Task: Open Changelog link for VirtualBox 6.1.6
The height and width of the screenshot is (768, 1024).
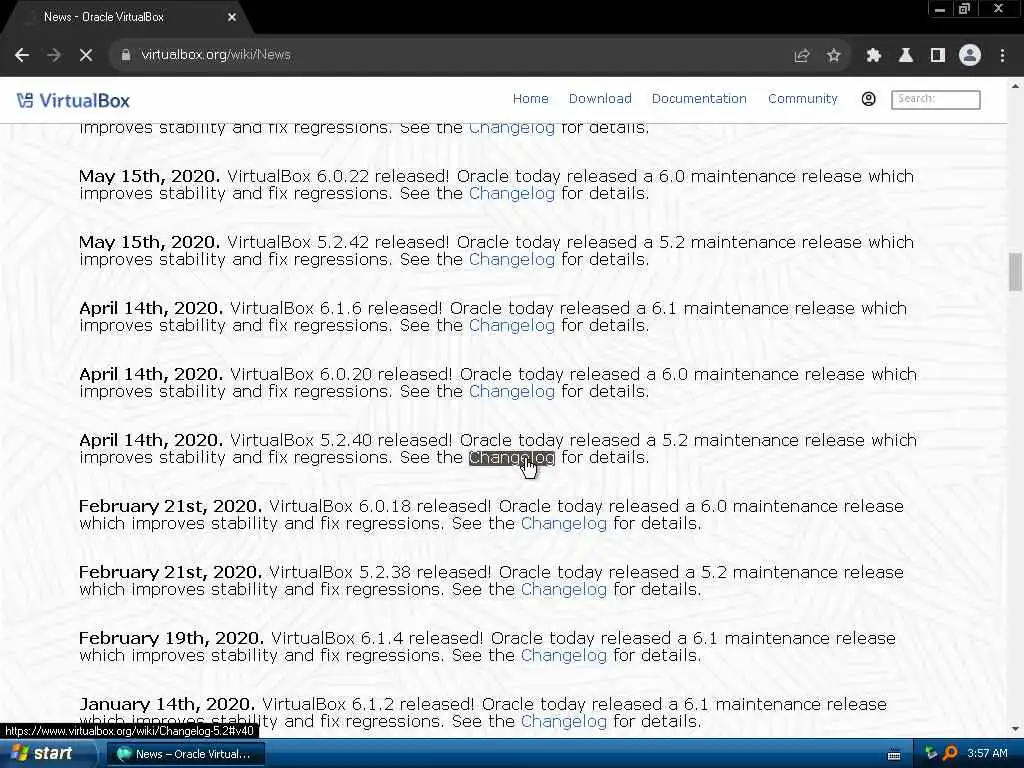Action: click(x=511, y=326)
